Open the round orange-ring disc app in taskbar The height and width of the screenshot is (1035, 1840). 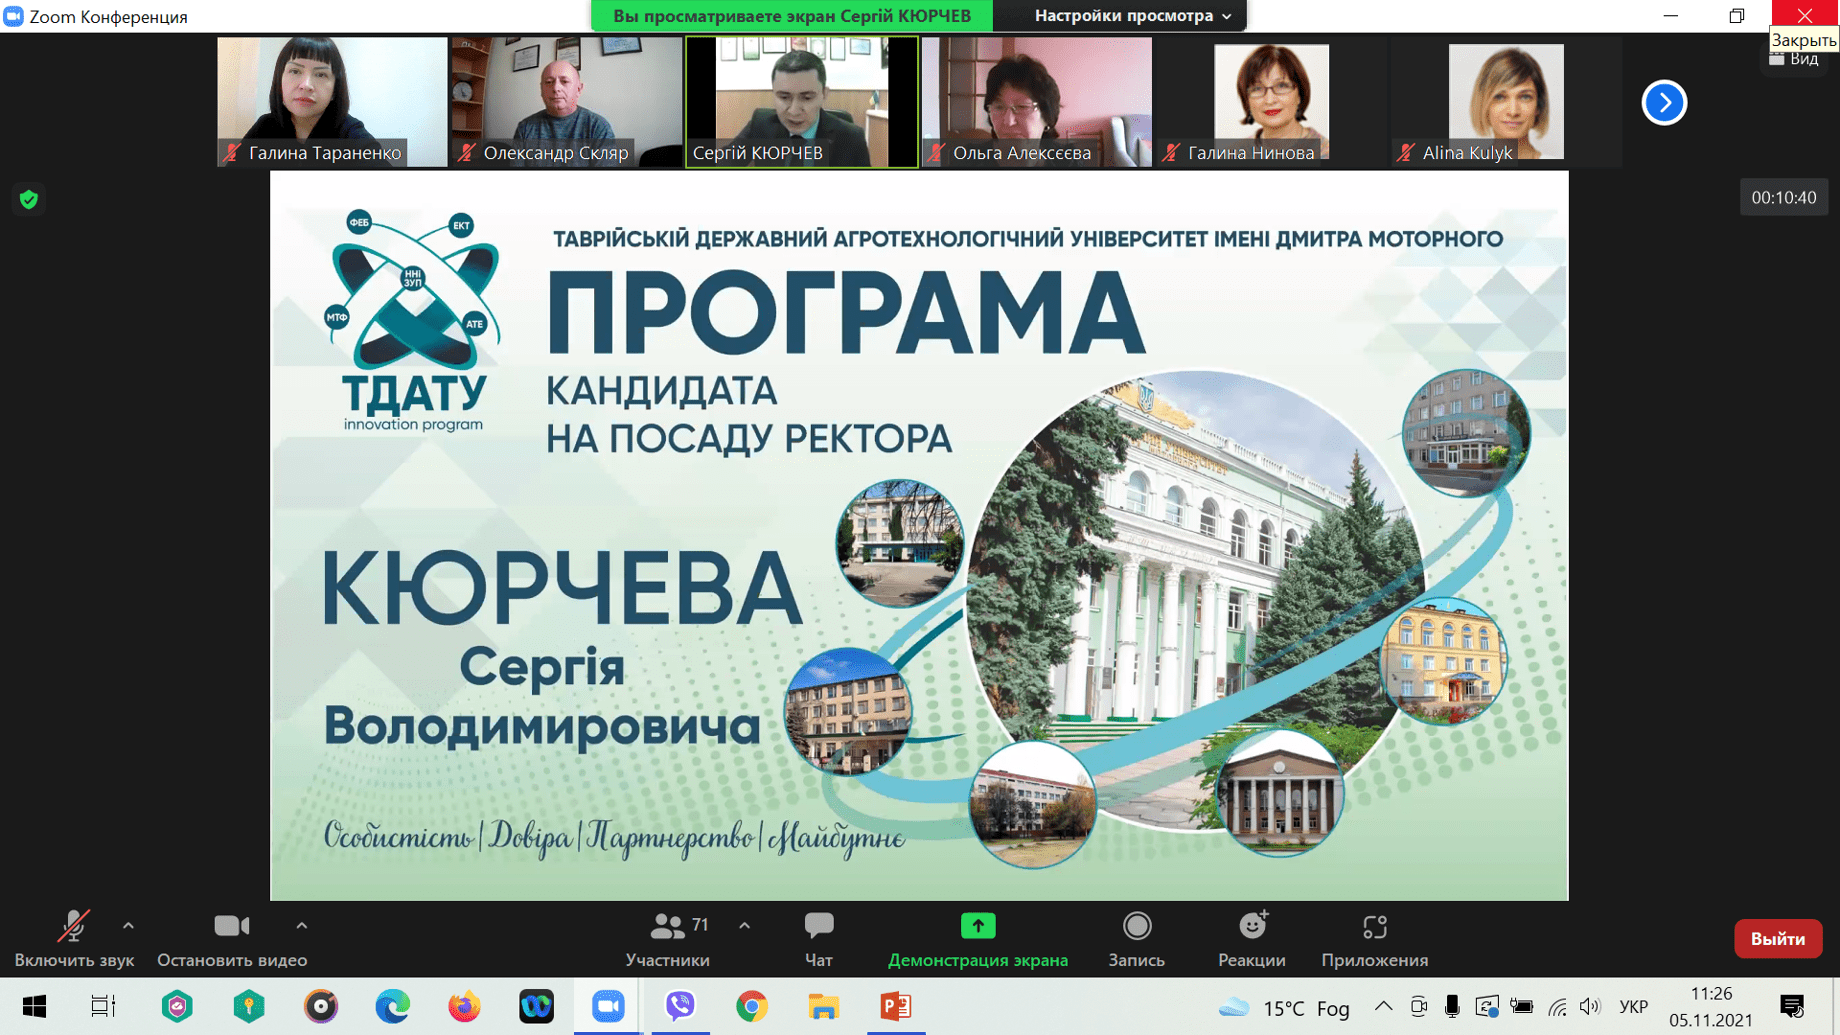coord(321,1006)
